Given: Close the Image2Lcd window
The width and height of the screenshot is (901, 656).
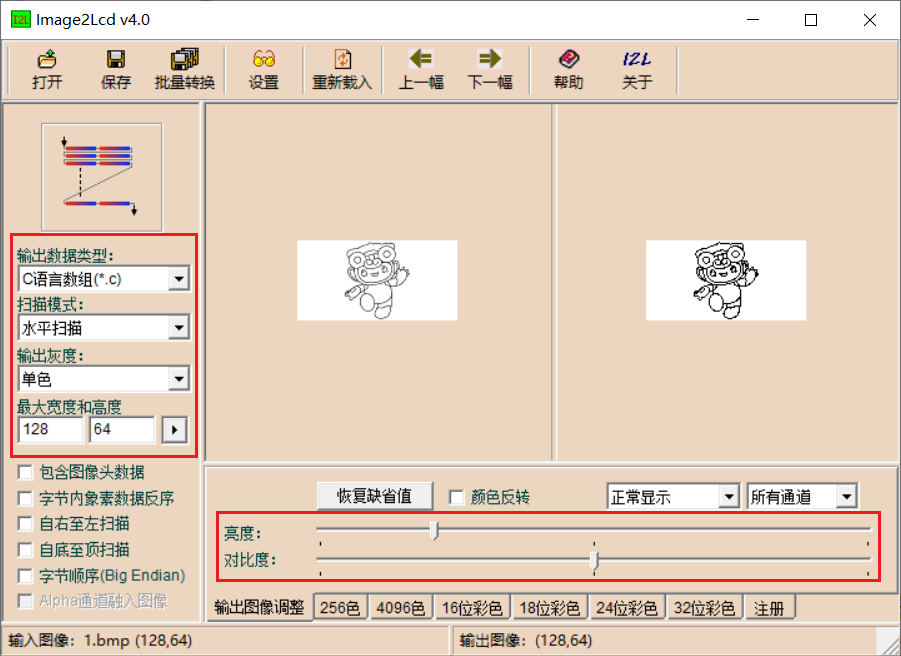Looking at the screenshot, I should coord(869,20).
